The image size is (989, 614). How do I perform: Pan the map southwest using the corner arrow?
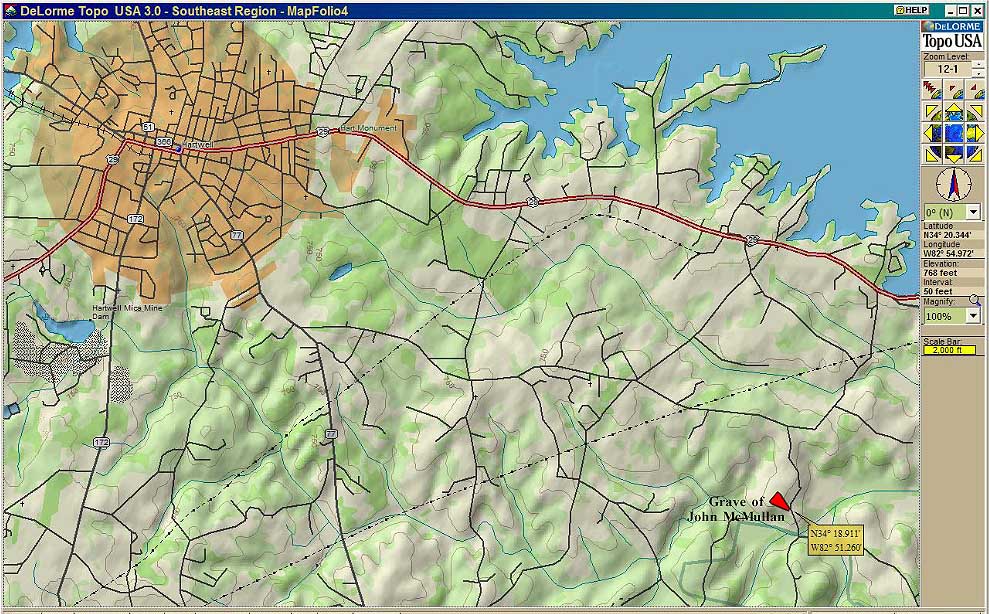tap(932, 153)
